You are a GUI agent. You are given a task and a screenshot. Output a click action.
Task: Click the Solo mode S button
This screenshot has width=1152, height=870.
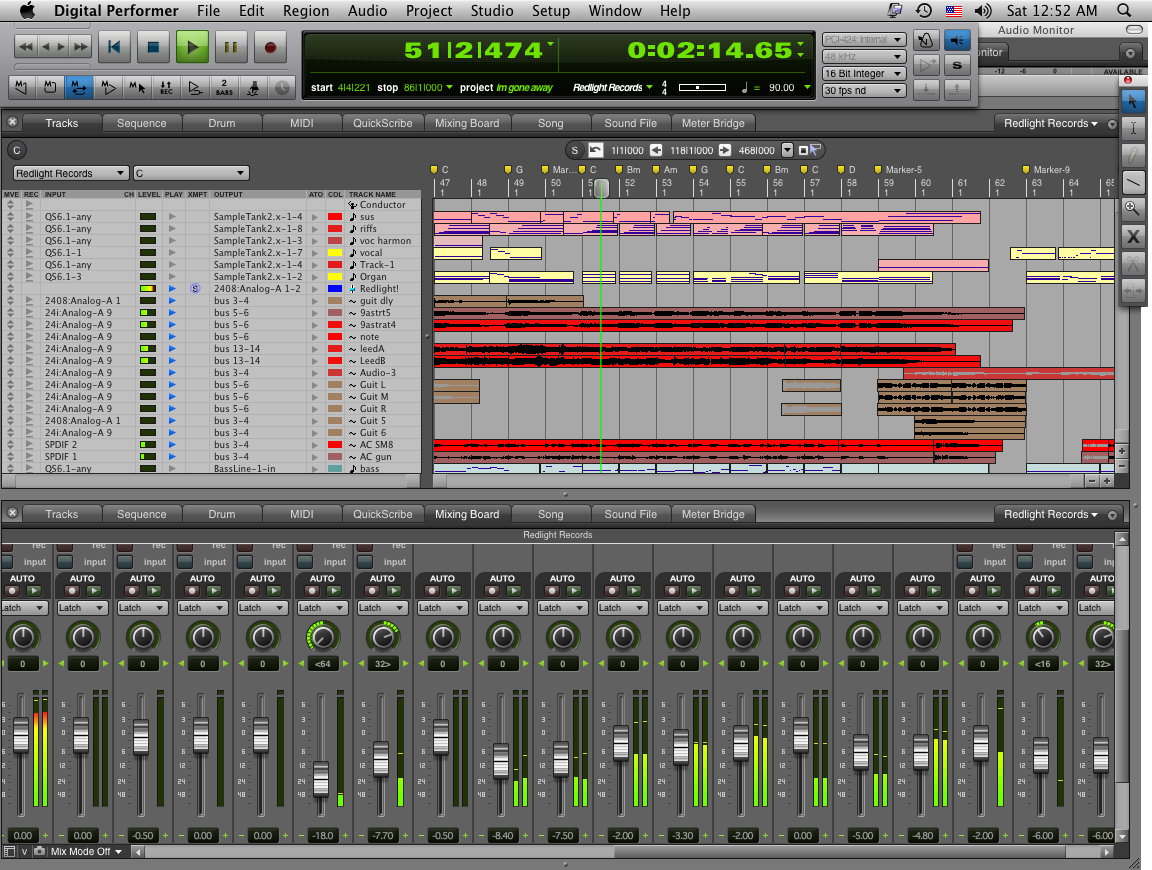pyautogui.click(x=957, y=65)
